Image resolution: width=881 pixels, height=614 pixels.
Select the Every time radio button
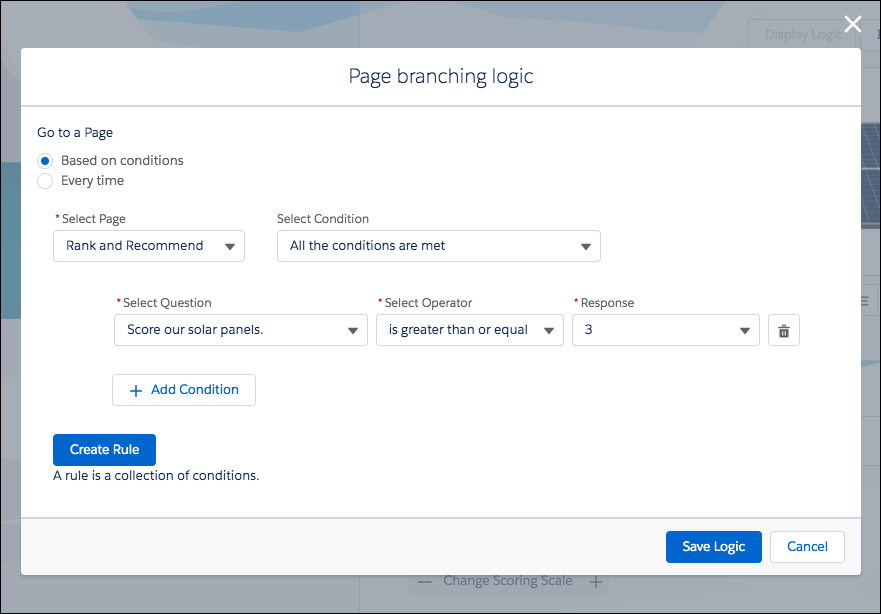click(x=45, y=181)
